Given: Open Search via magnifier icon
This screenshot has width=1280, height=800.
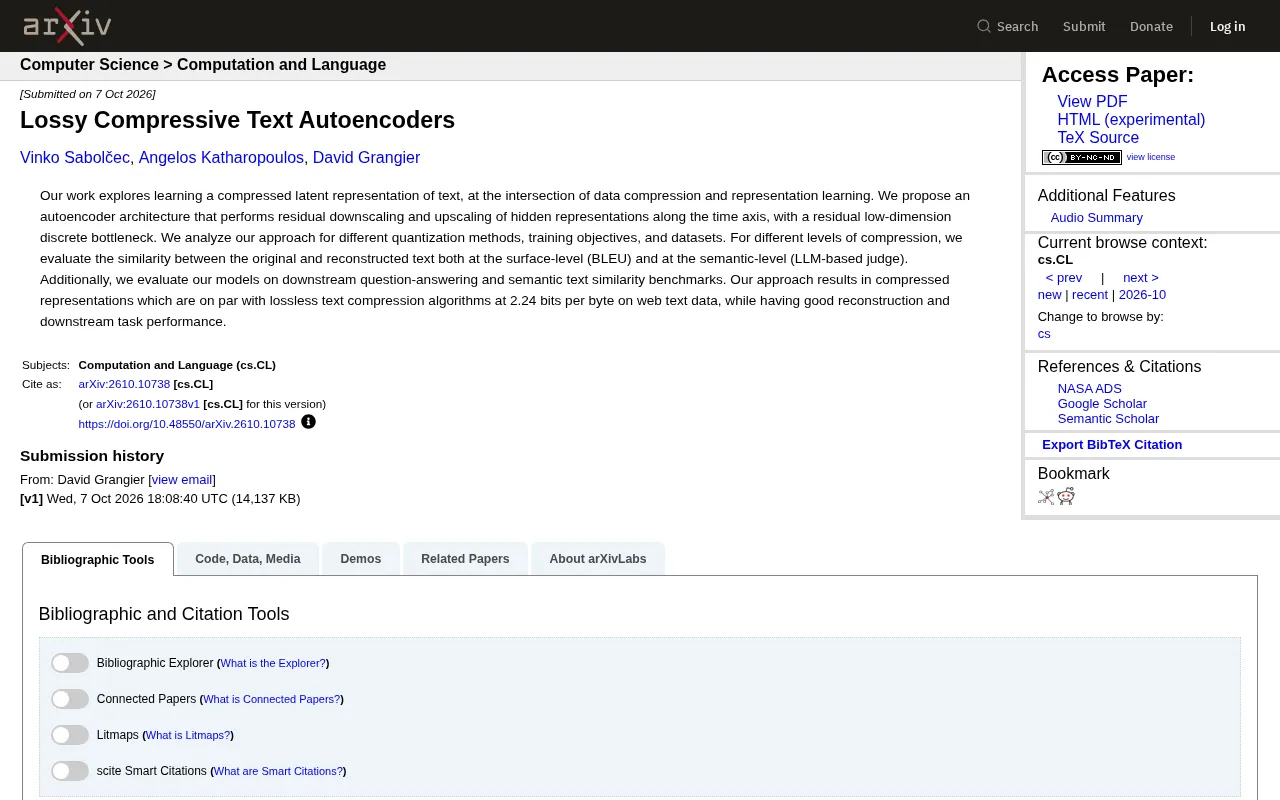Looking at the screenshot, I should point(984,26).
